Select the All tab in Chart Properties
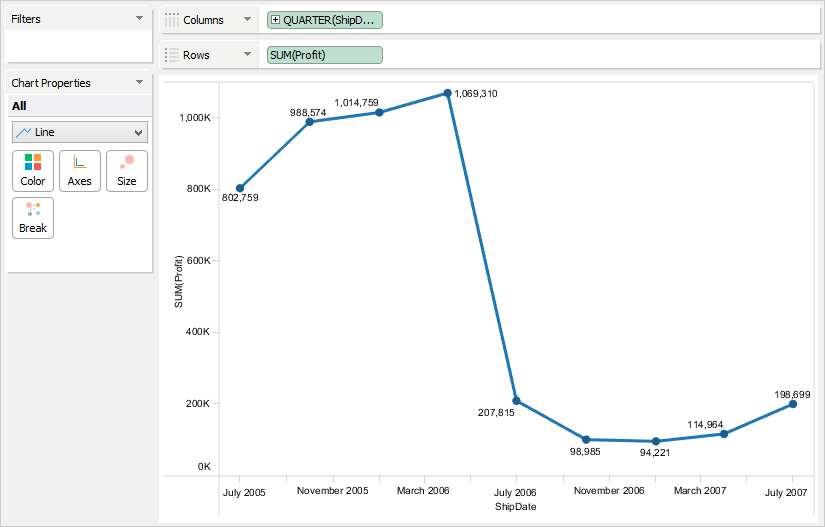This screenshot has width=825, height=527. (x=19, y=106)
